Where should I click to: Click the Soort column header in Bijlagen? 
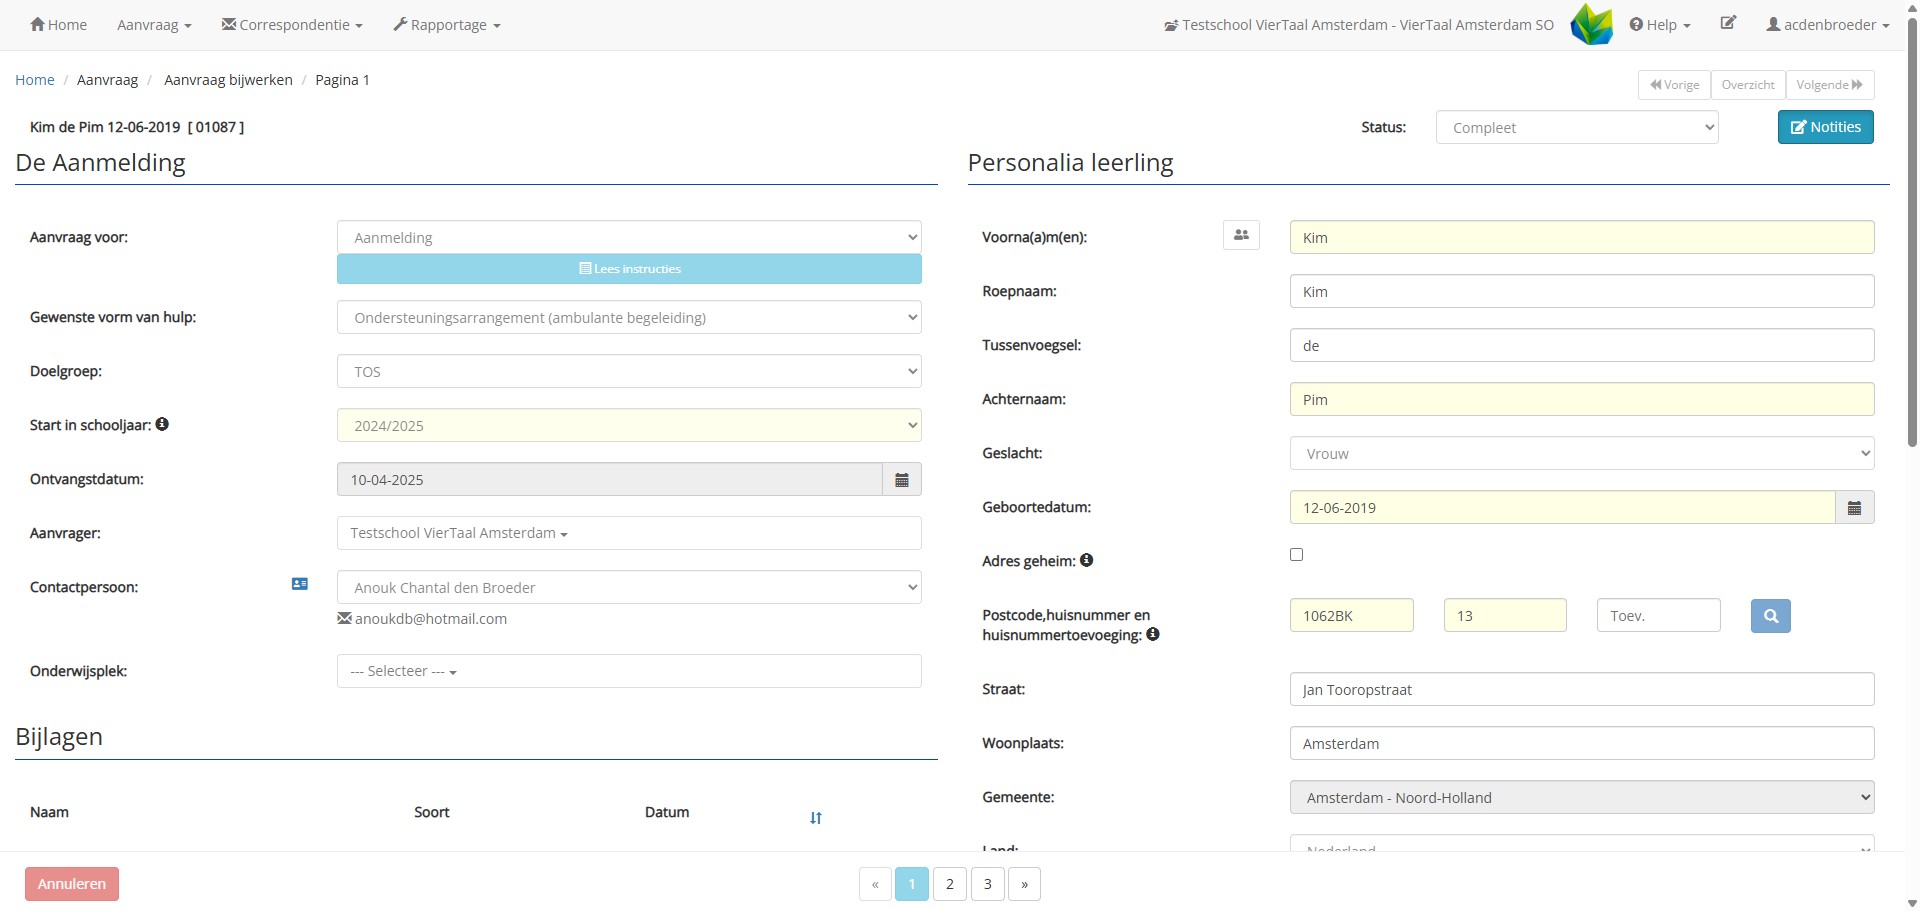point(432,812)
